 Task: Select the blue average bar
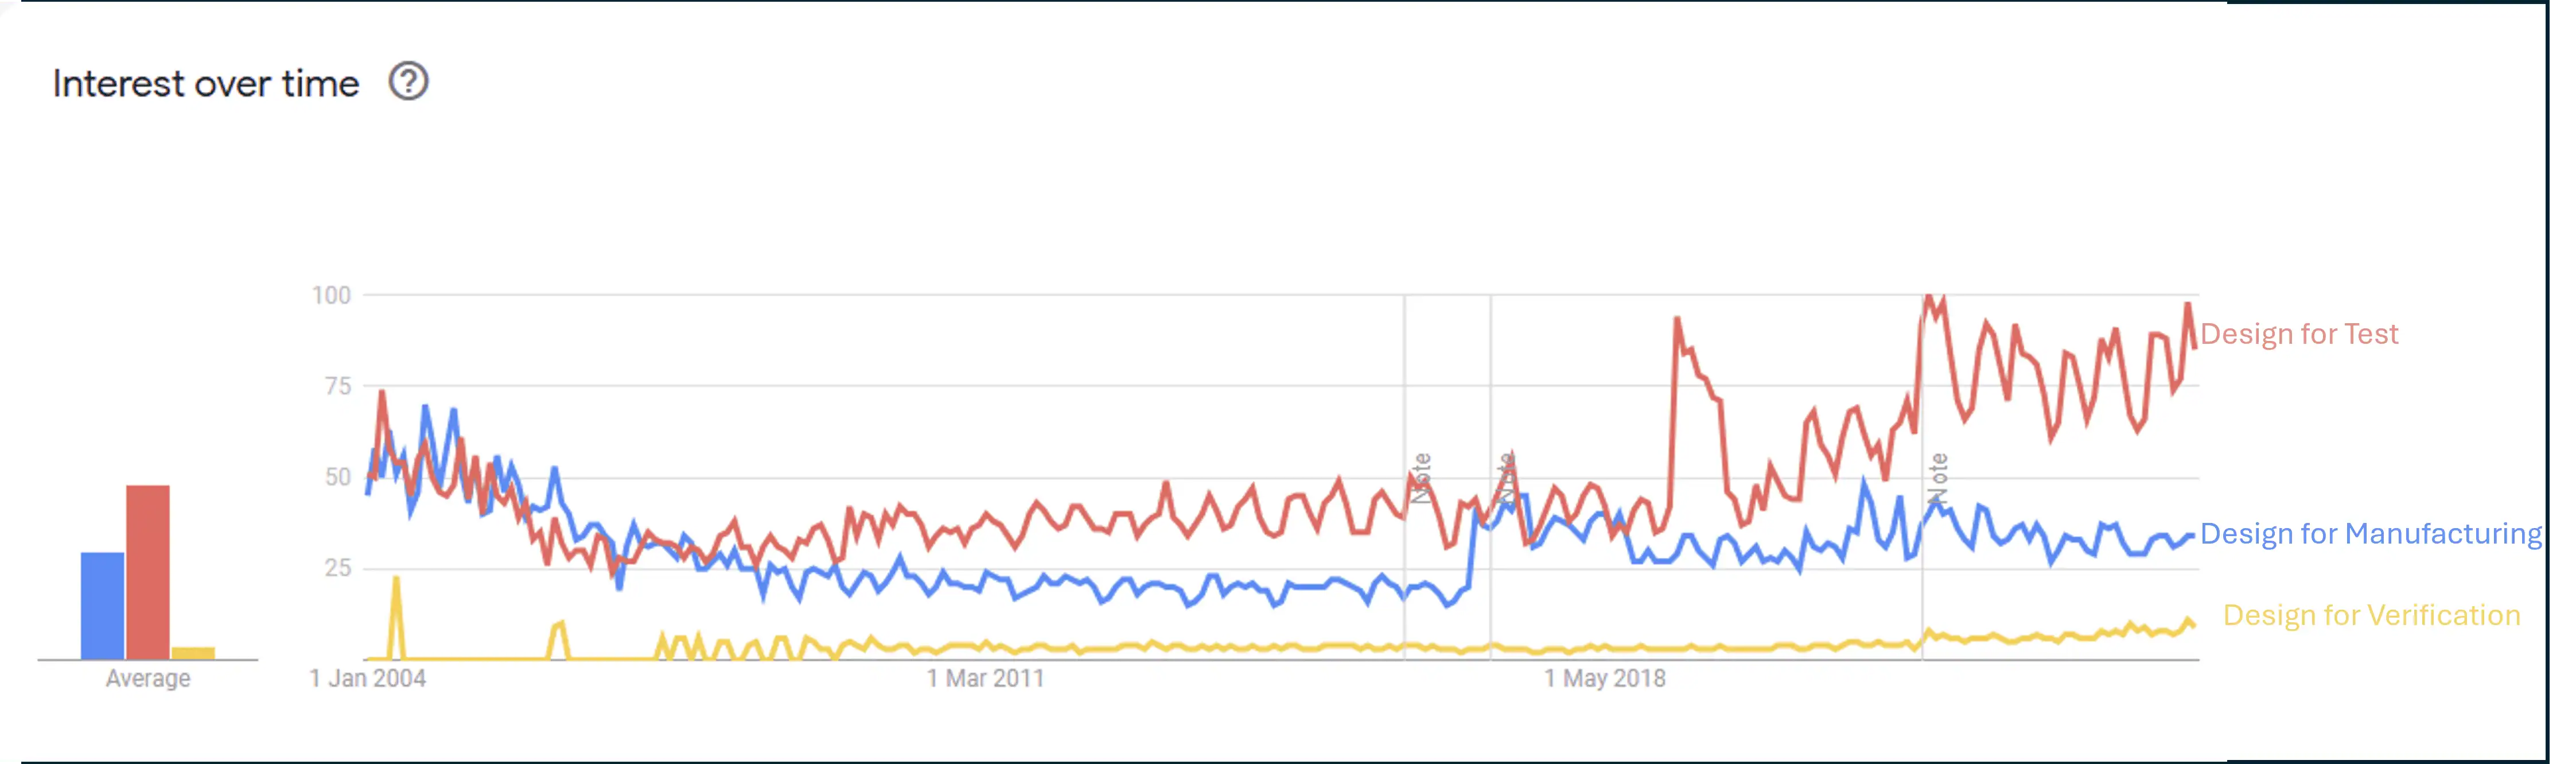(103, 606)
